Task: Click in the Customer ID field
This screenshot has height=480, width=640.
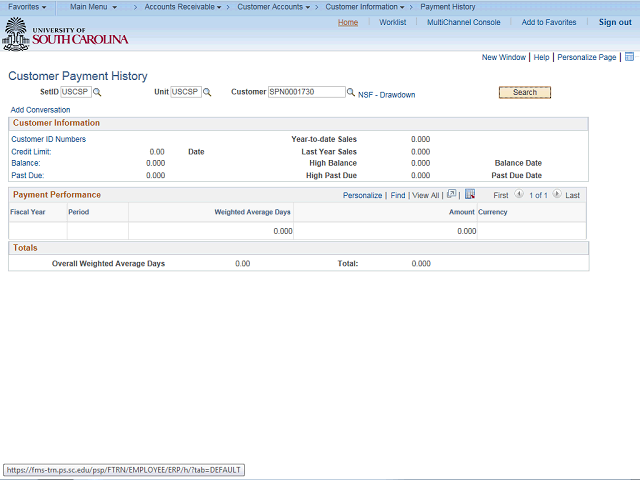Action: 307,92
